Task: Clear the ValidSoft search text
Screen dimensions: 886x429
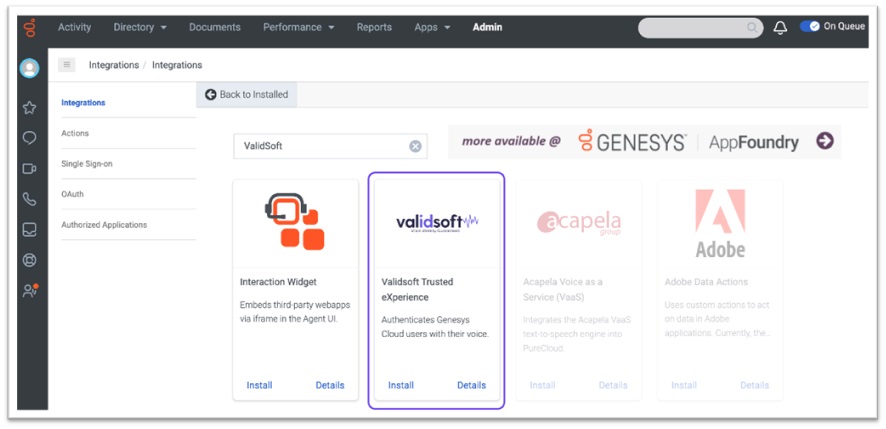Action: click(415, 146)
